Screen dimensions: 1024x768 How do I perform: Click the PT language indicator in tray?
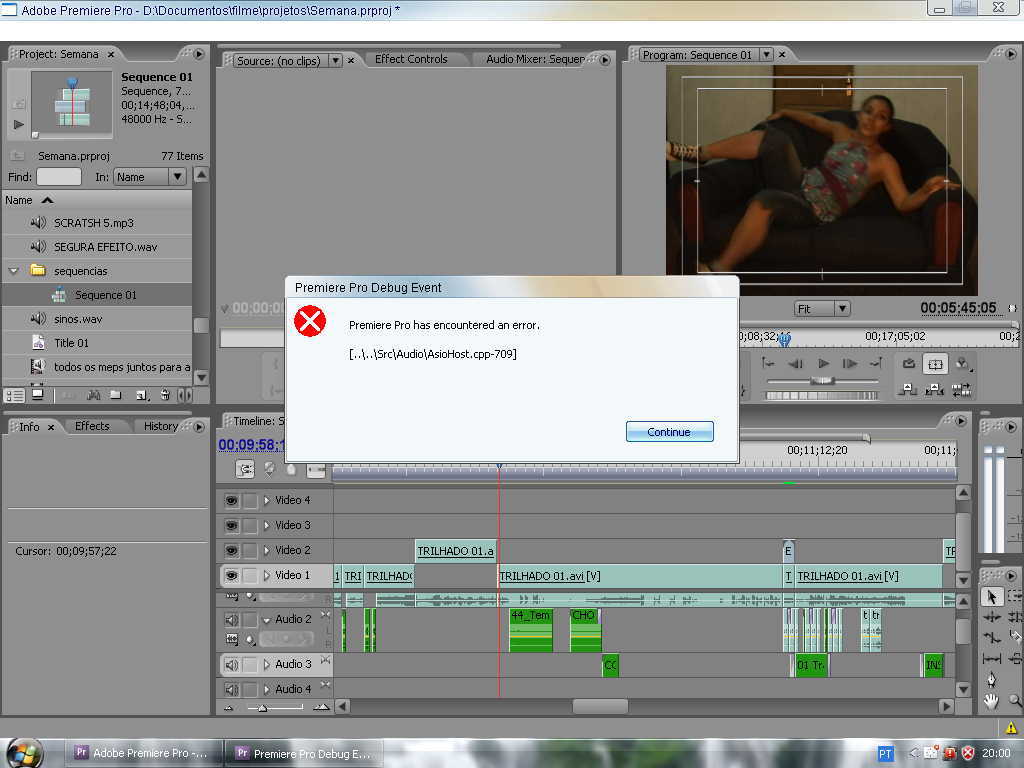coord(885,754)
